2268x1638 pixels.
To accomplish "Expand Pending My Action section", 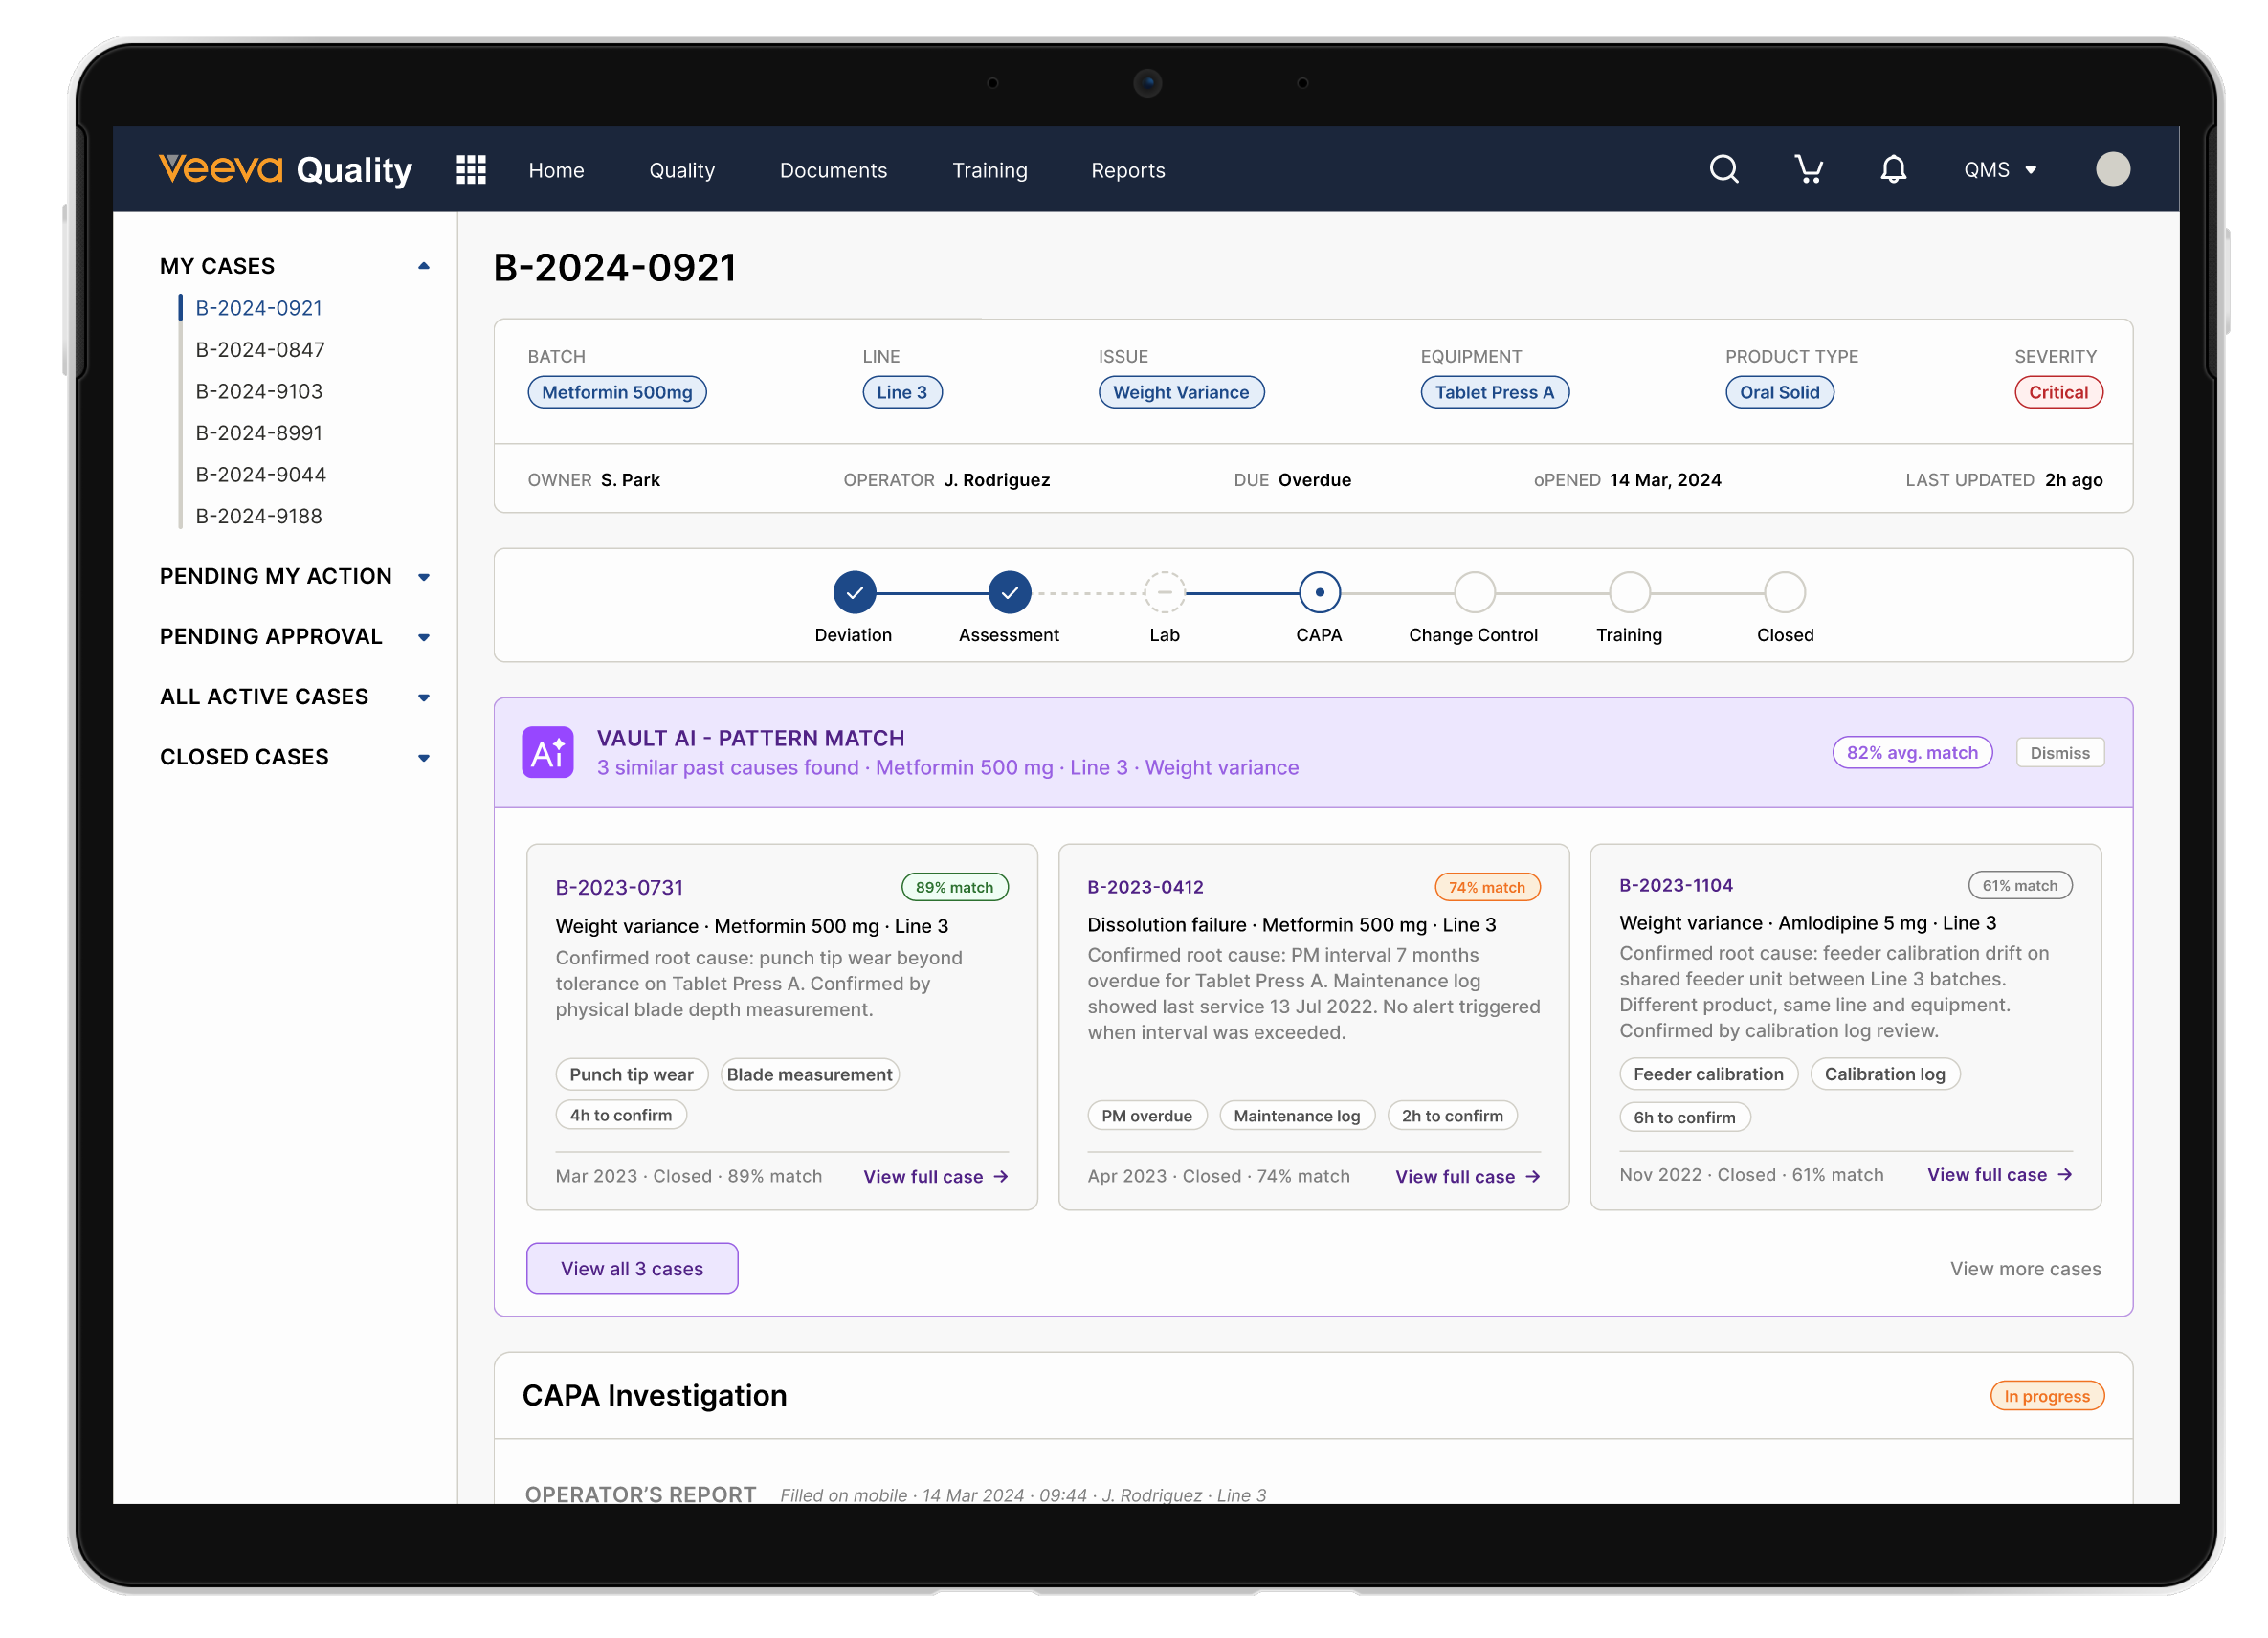I will tap(424, 577).
